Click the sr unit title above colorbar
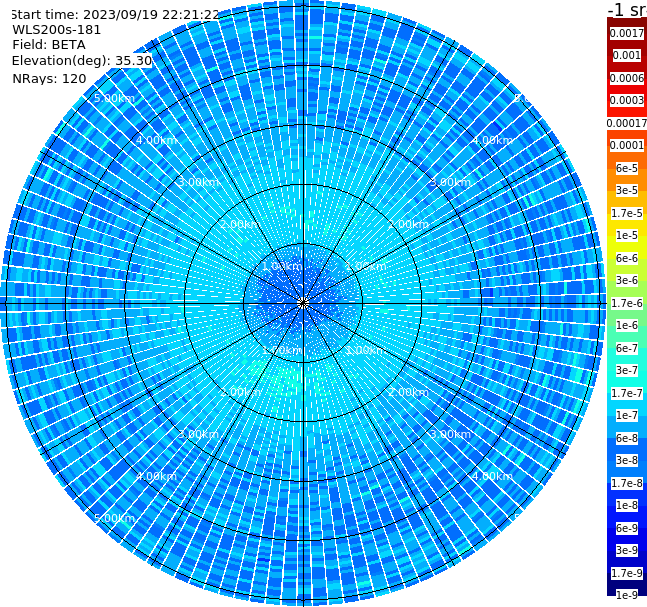The image size is (647, 607). click(x=627, y=9)
